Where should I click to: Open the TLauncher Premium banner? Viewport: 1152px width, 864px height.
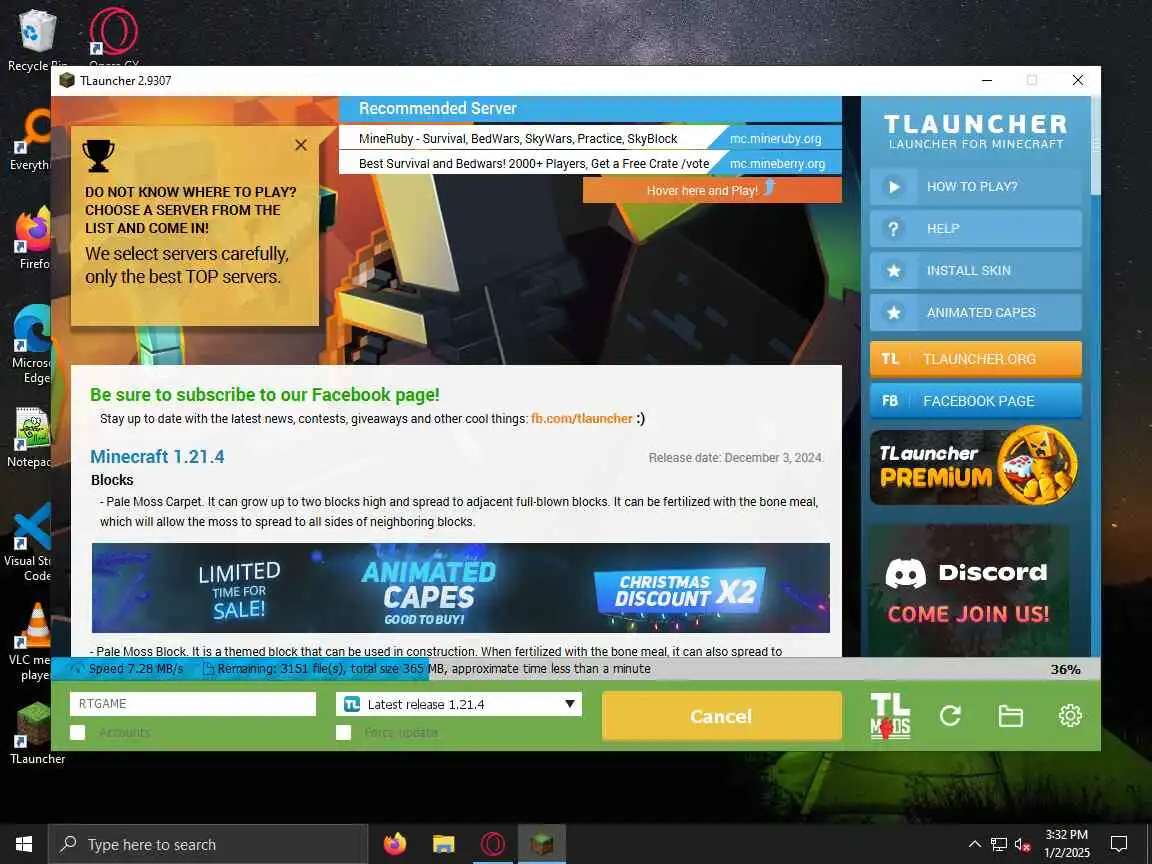[x=974, y=466]
